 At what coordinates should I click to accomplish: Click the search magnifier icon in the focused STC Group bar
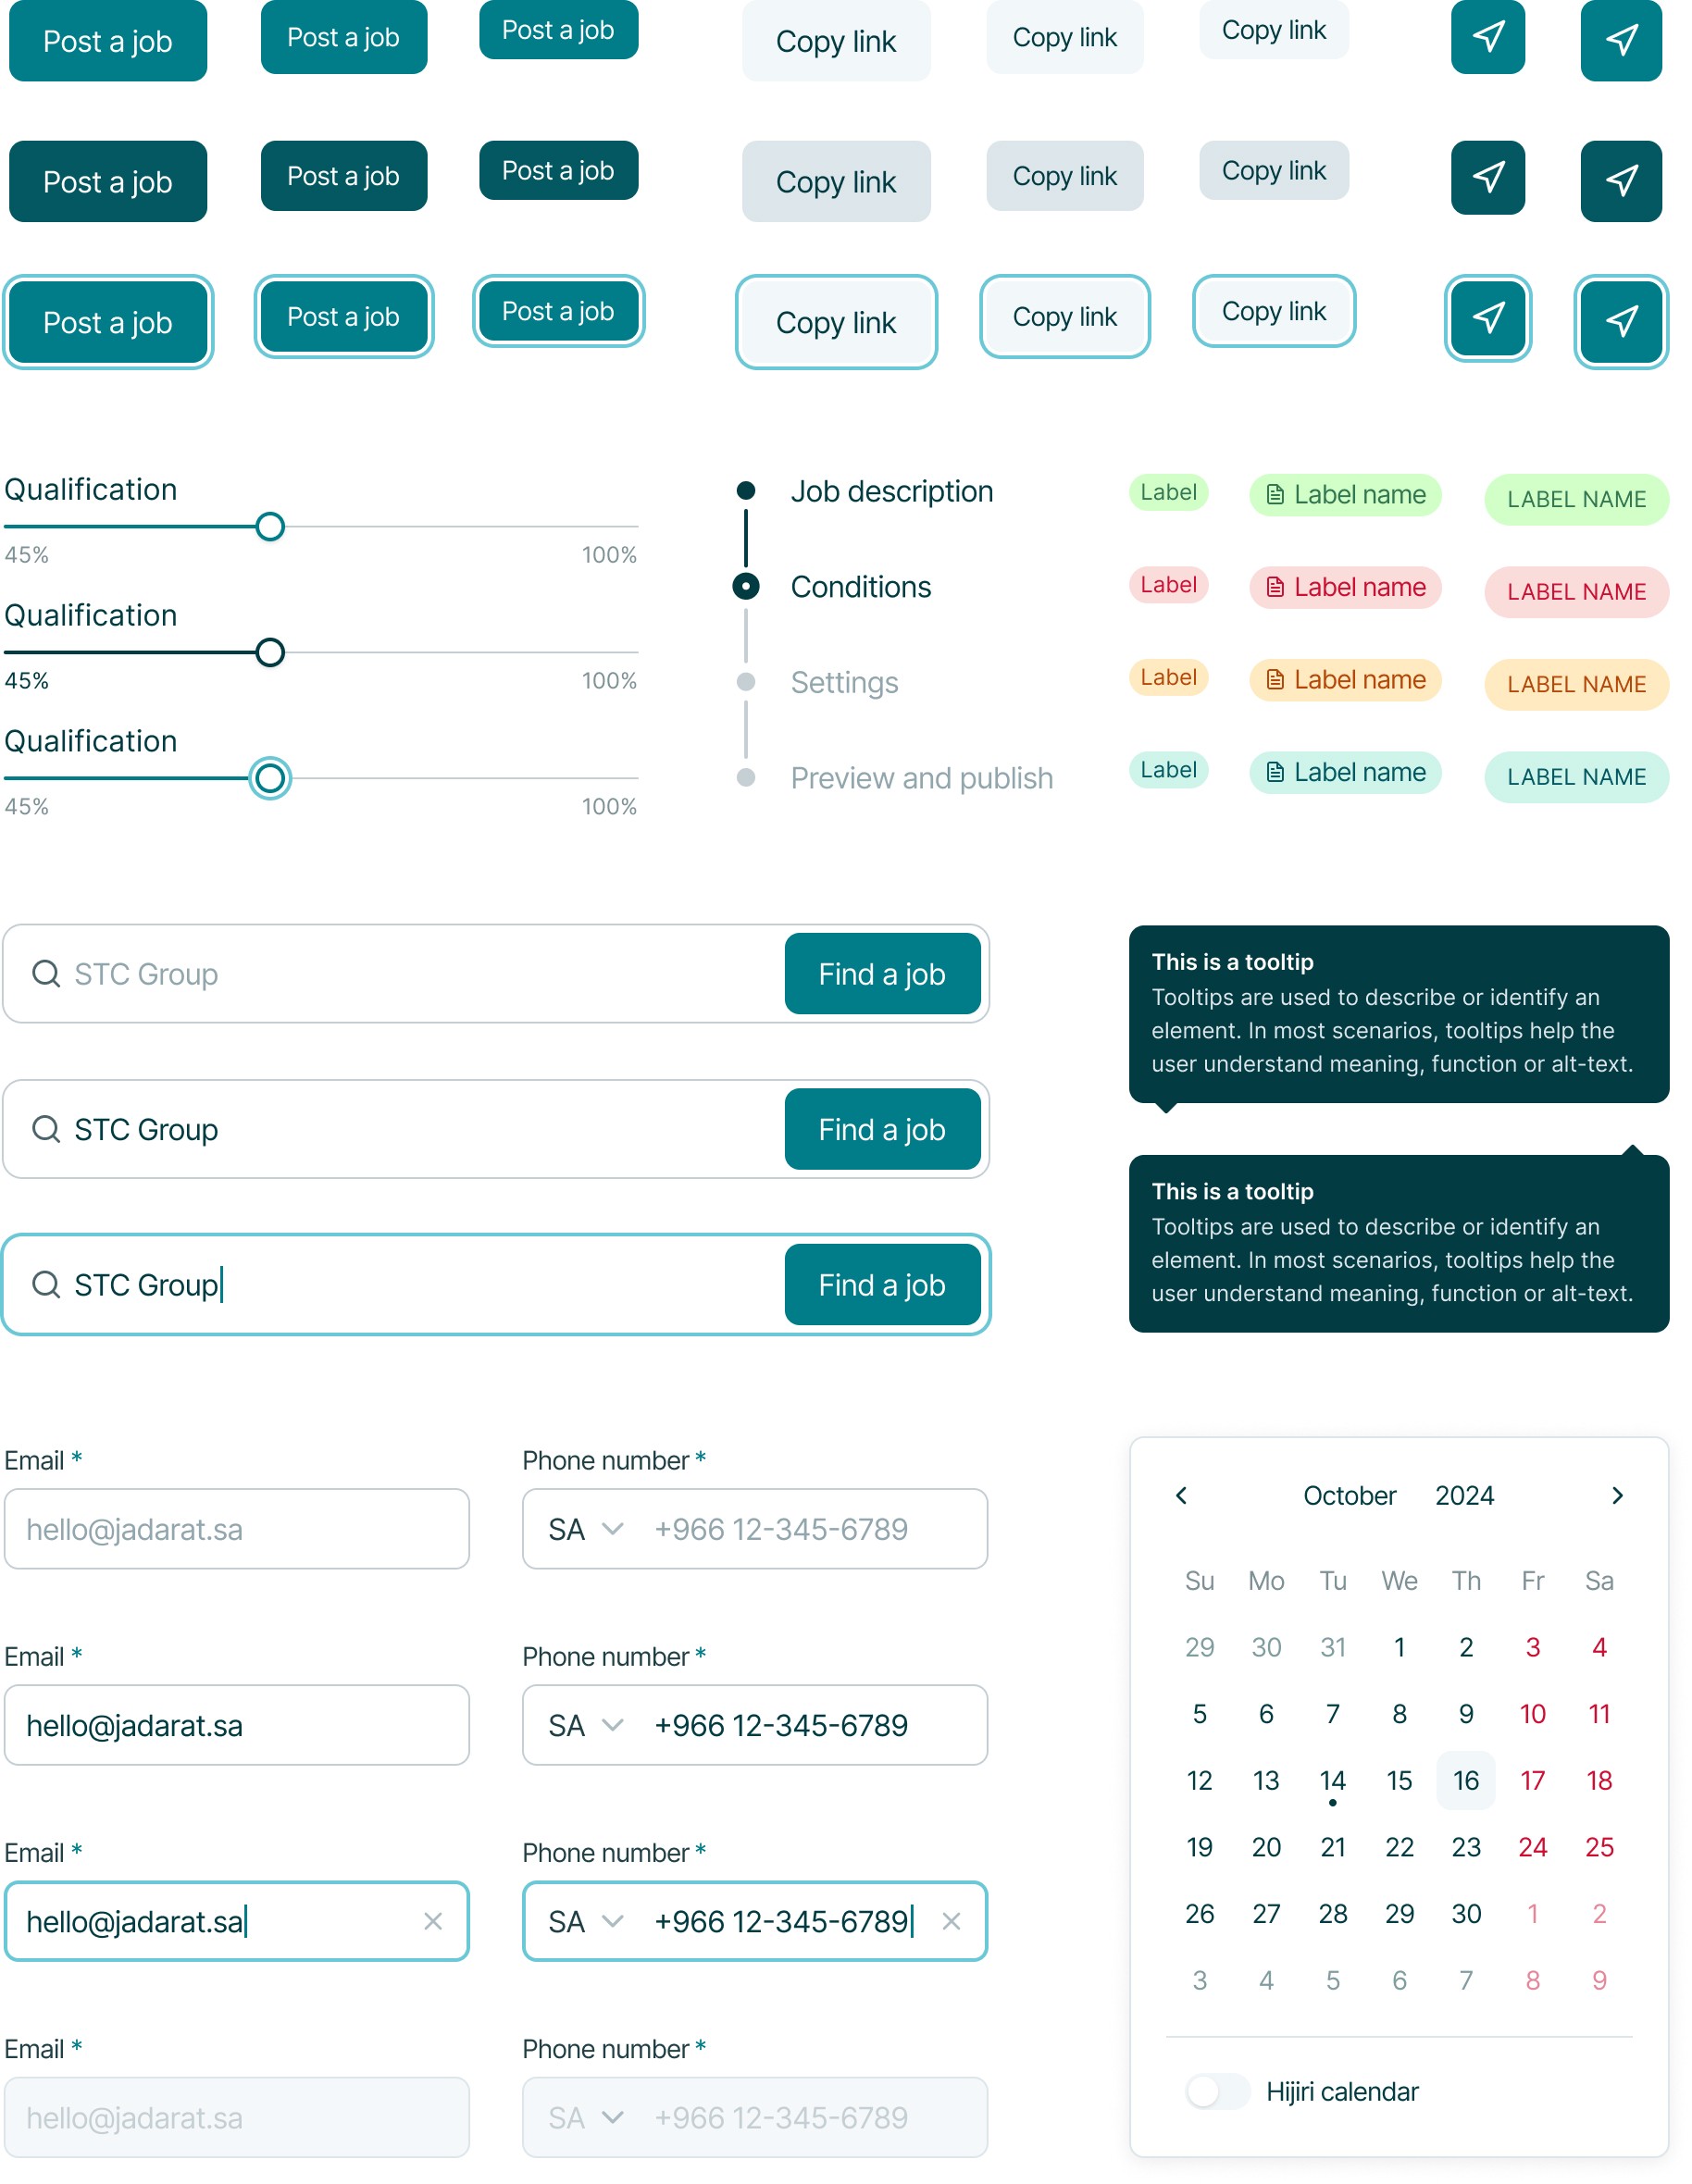(x=46, y=1284)
